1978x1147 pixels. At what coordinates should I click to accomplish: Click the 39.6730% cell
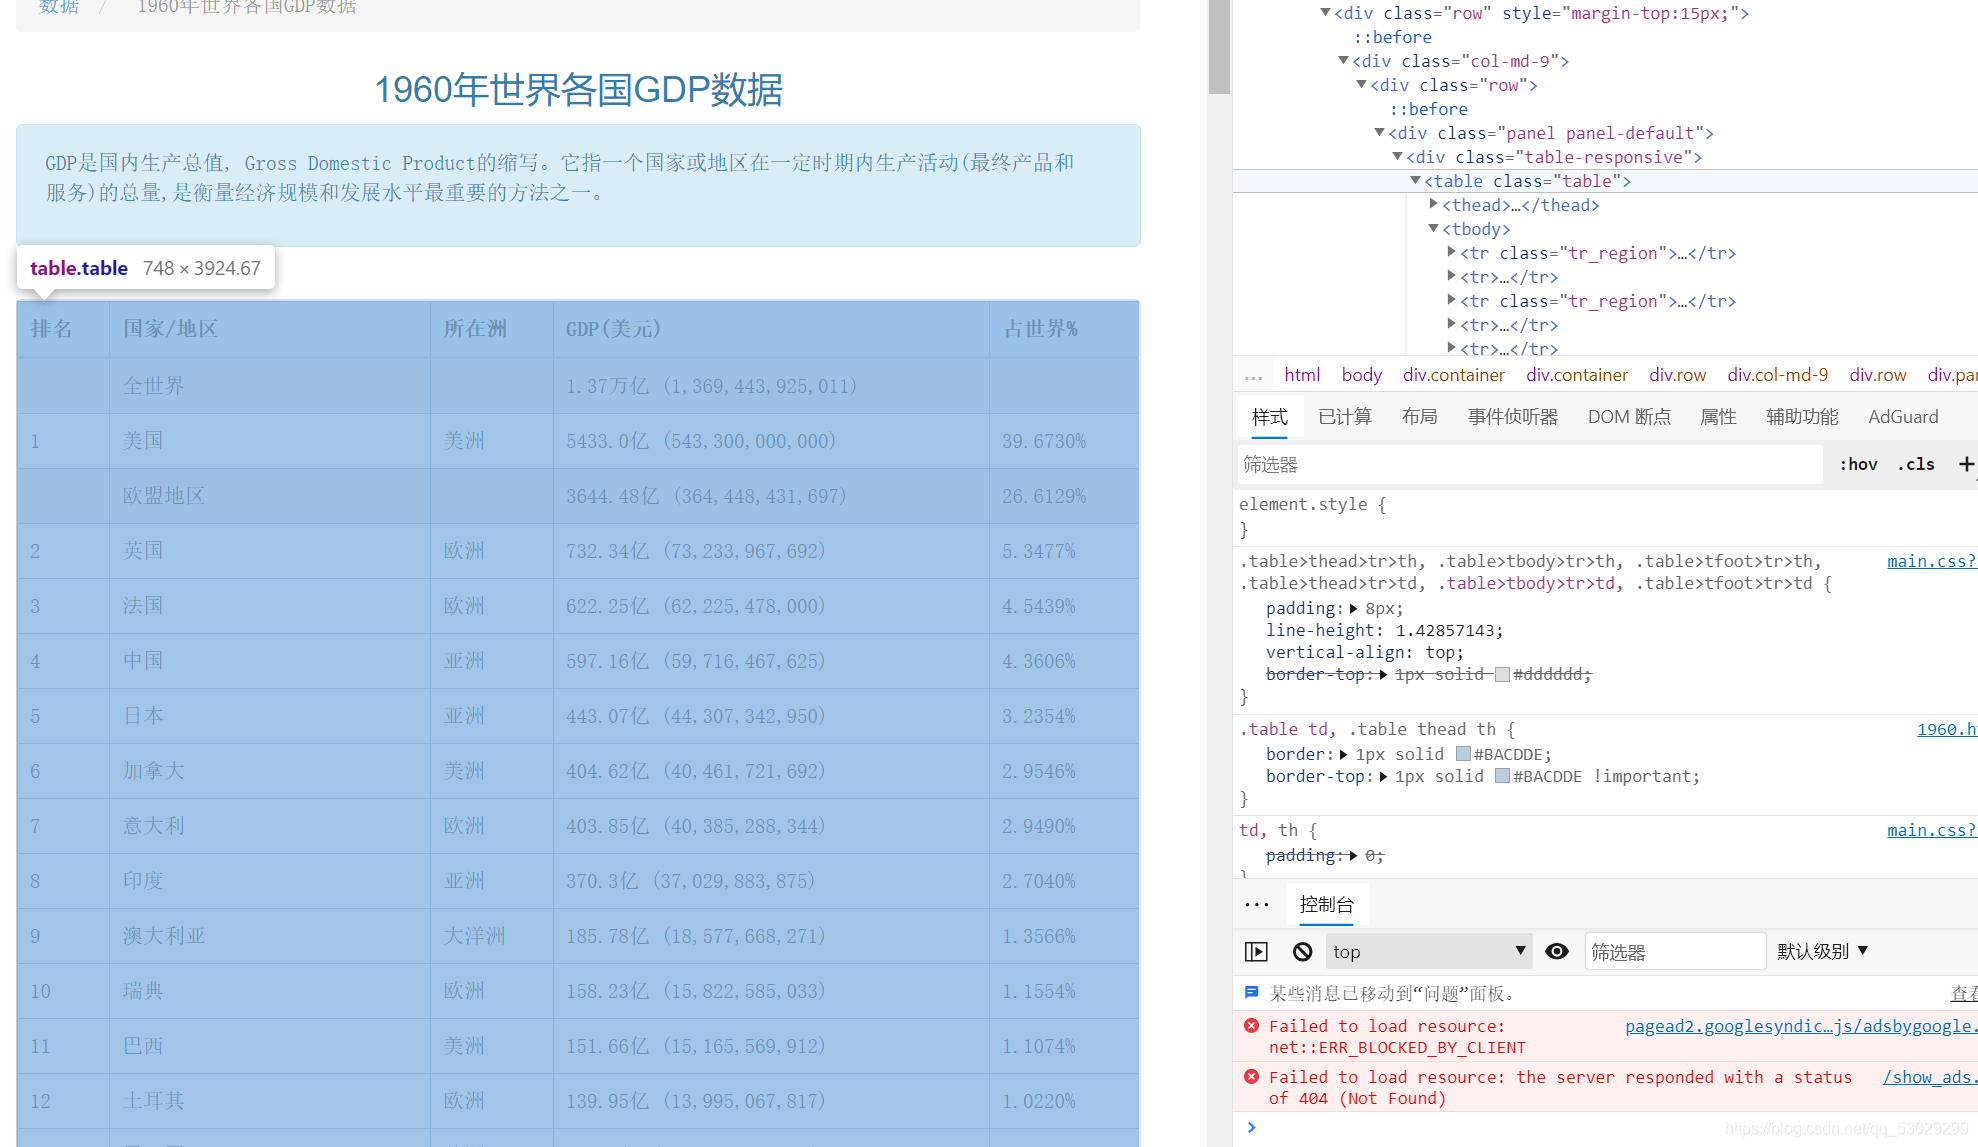(1064, 441)
